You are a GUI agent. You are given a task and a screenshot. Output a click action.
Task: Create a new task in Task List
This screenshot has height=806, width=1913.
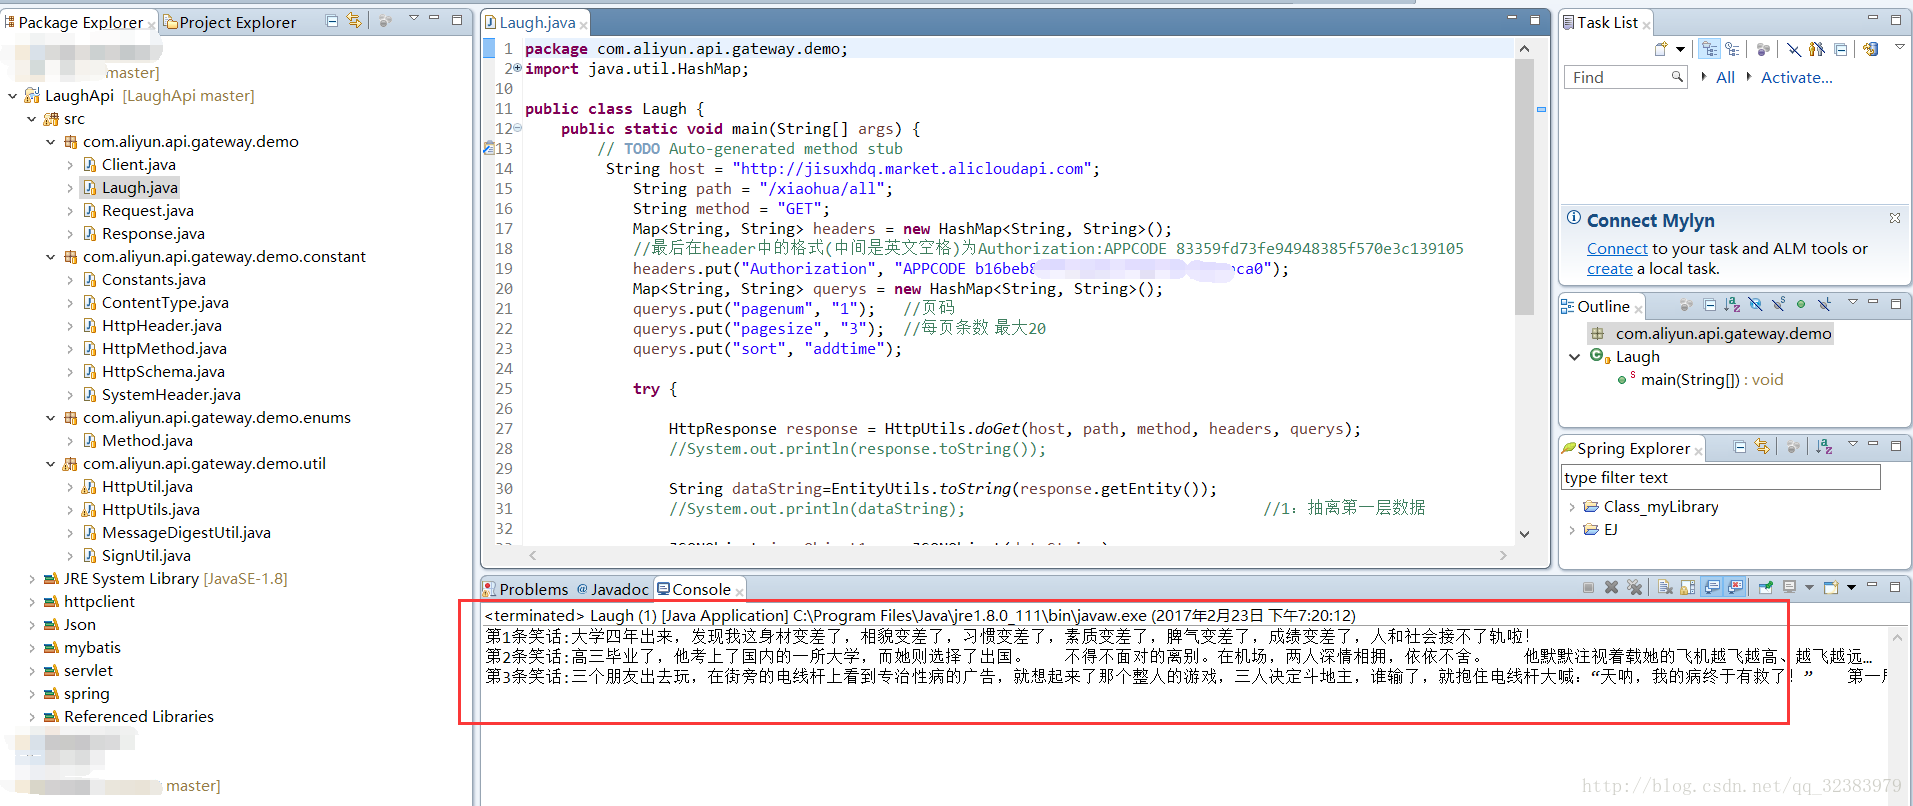1661,49
